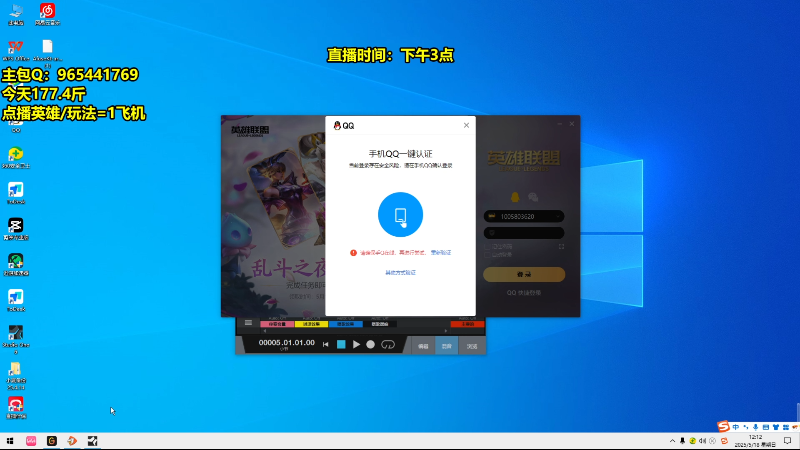Image resolution: width=800 pixels, height=450 pixels.
Task: Open the red-white app icon at desktop bottom
Action: (x=16, y=407)
